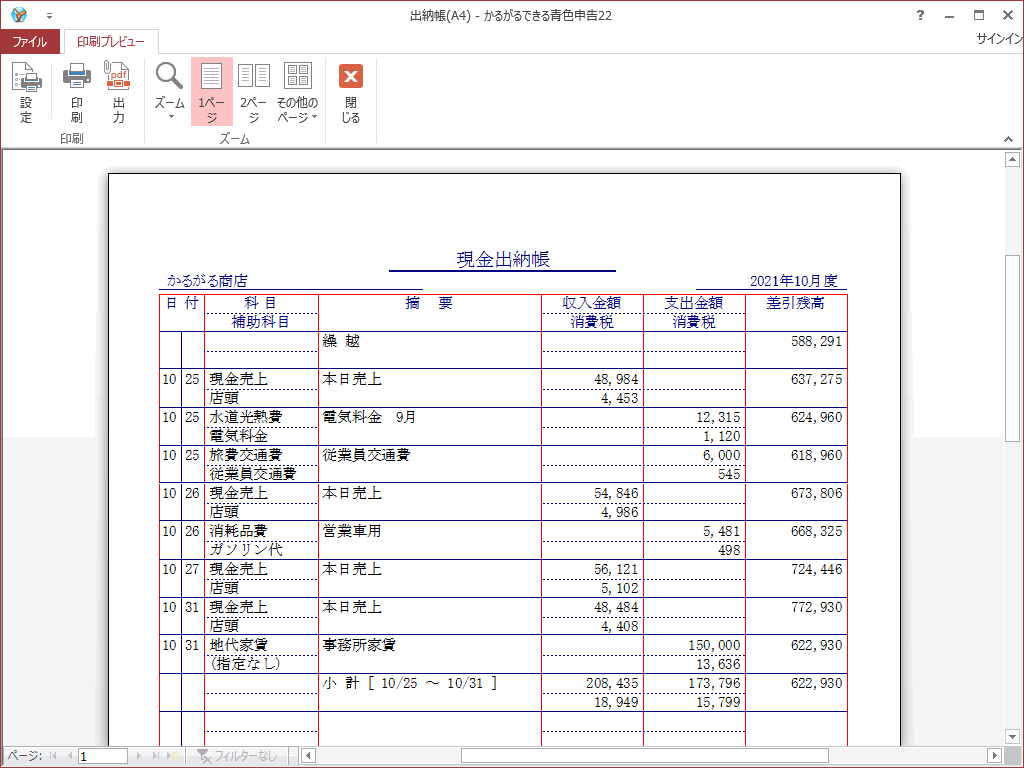Go to first page navigation icon

tap(53, 756)
